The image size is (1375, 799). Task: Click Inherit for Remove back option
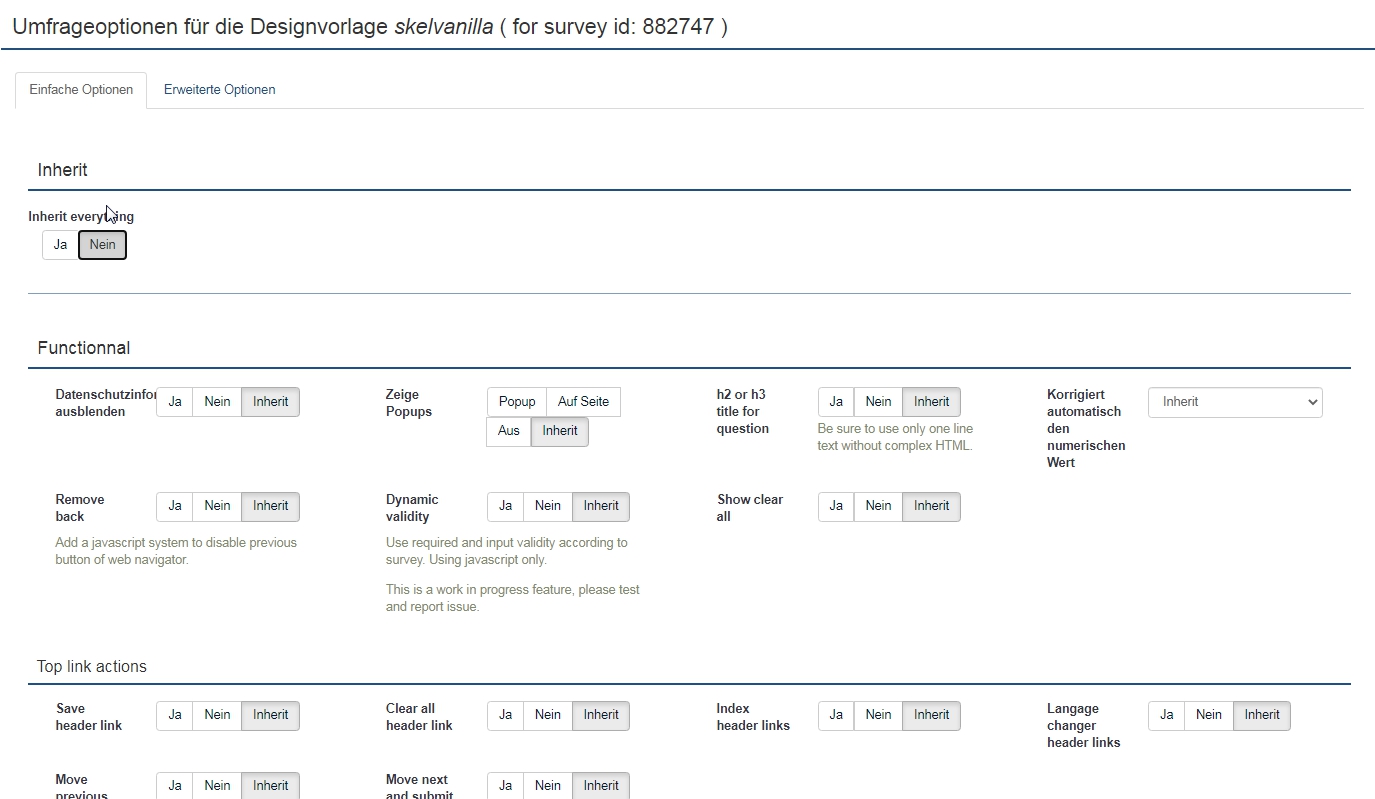coord(270,506)
